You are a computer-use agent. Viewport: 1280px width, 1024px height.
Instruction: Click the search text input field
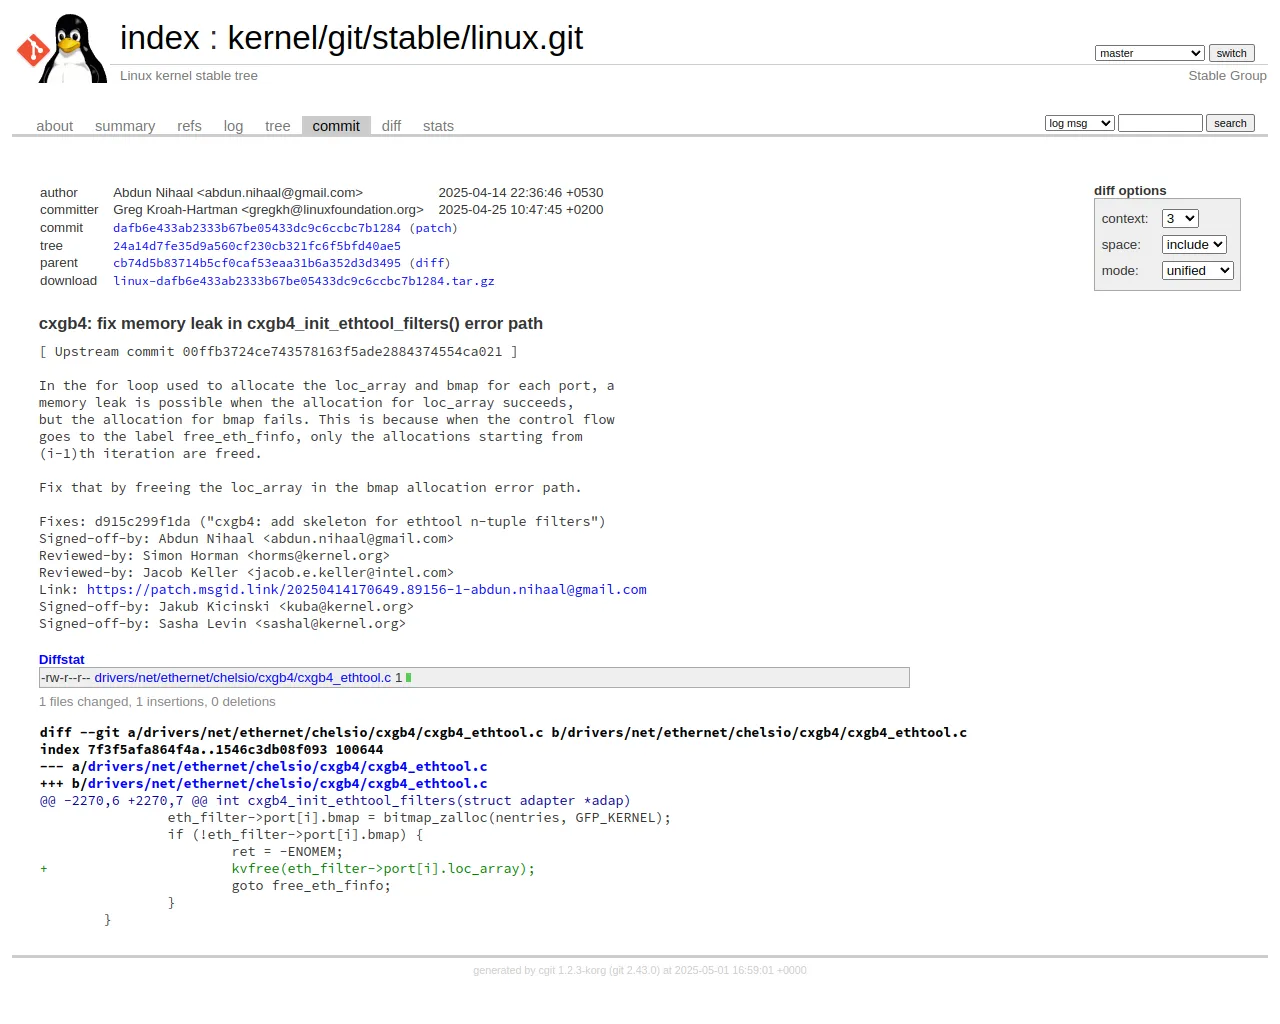pos(1160,123)
